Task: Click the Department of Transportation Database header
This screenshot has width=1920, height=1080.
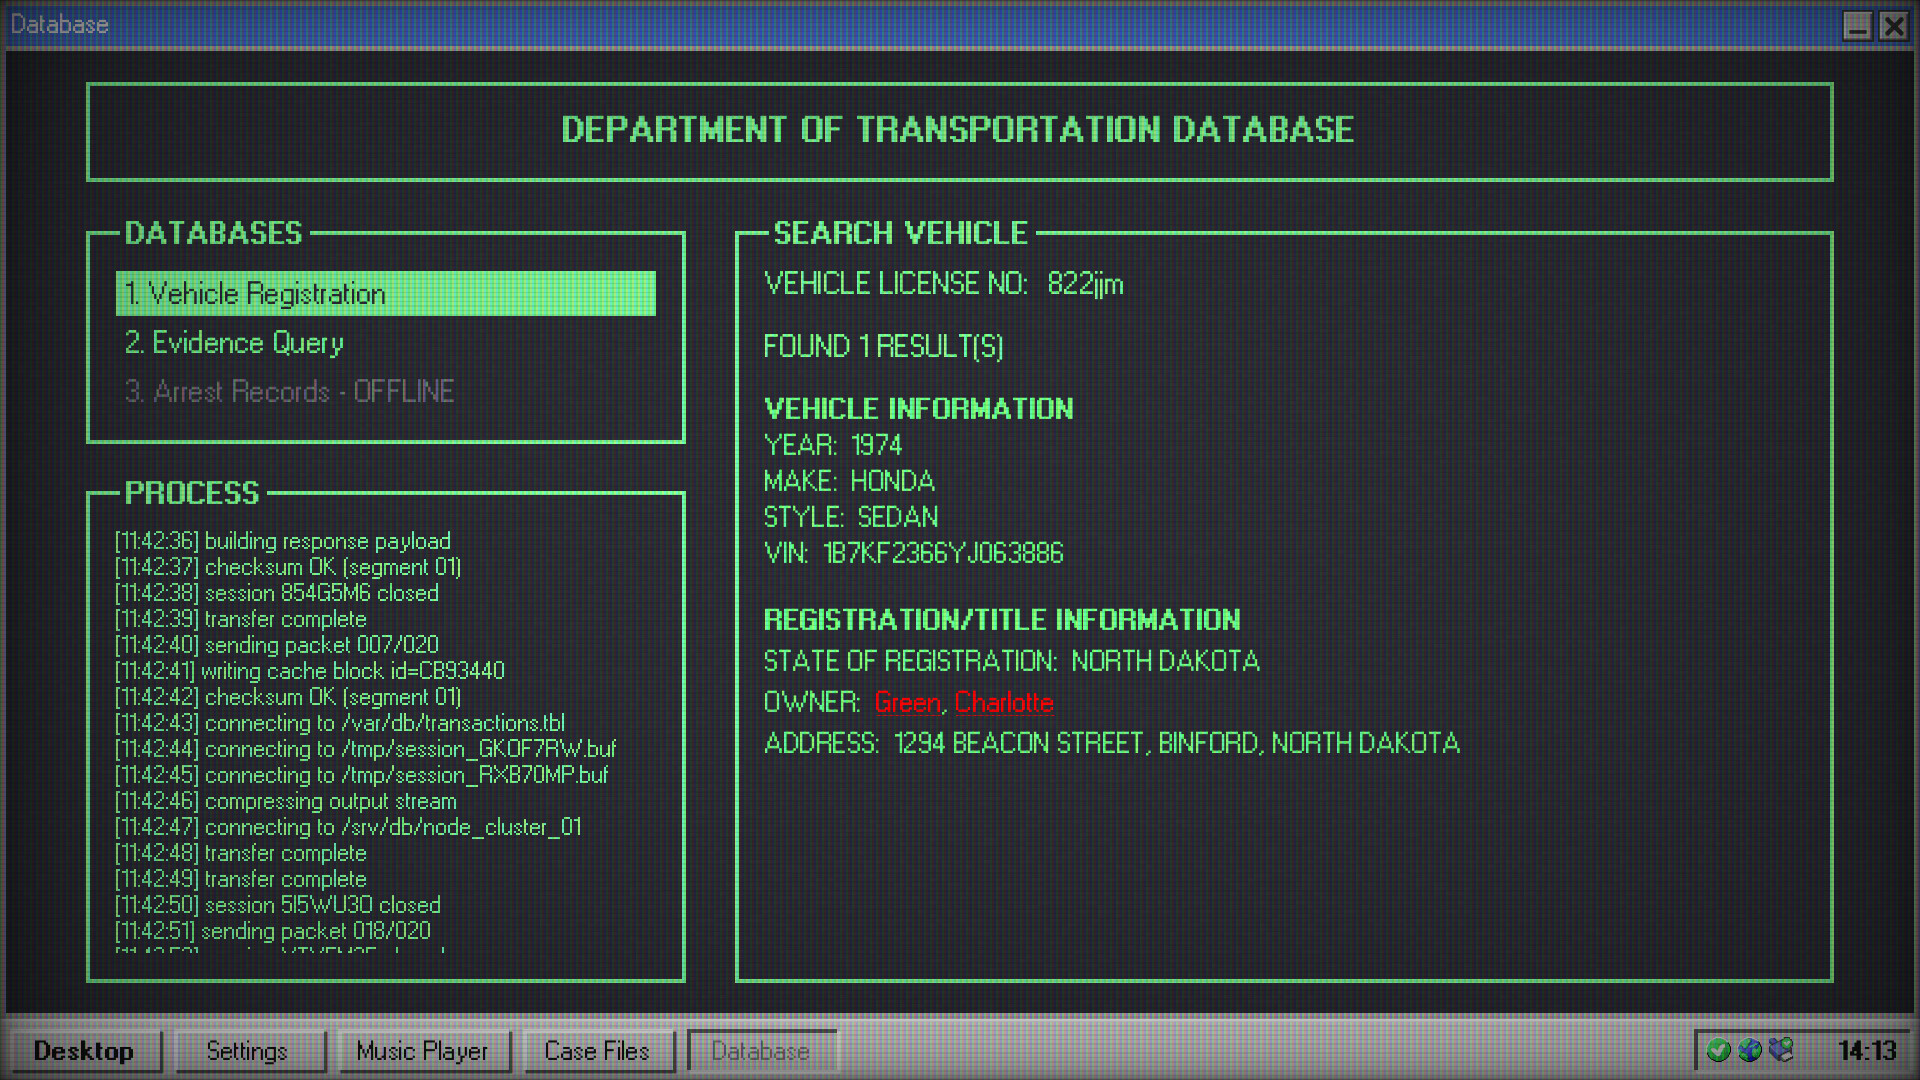Action: 958,130
